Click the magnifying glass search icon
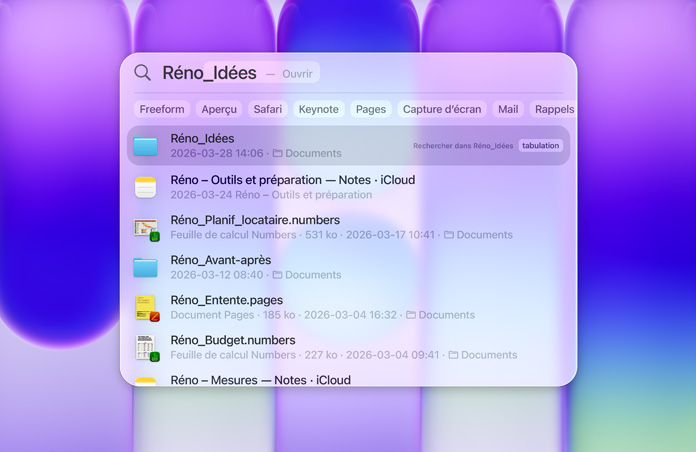Image resolution: width=696 pixels, height=452 pixels. click(x=143, y=73)
